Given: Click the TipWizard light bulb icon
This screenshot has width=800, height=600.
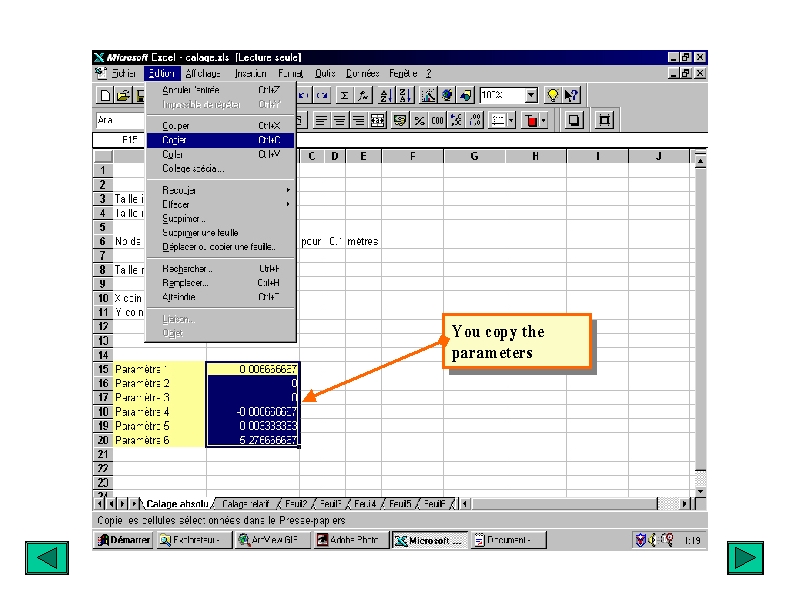Looking at the screenshot, I should coord(553,95).
